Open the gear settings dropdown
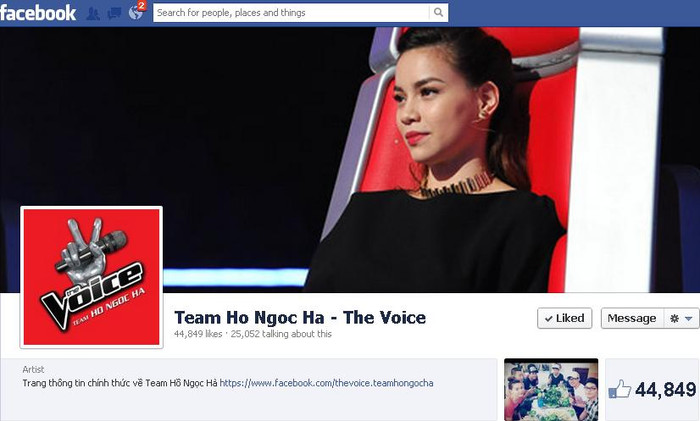This screenshot has width=700, height=421. click(x=681, y=318)
